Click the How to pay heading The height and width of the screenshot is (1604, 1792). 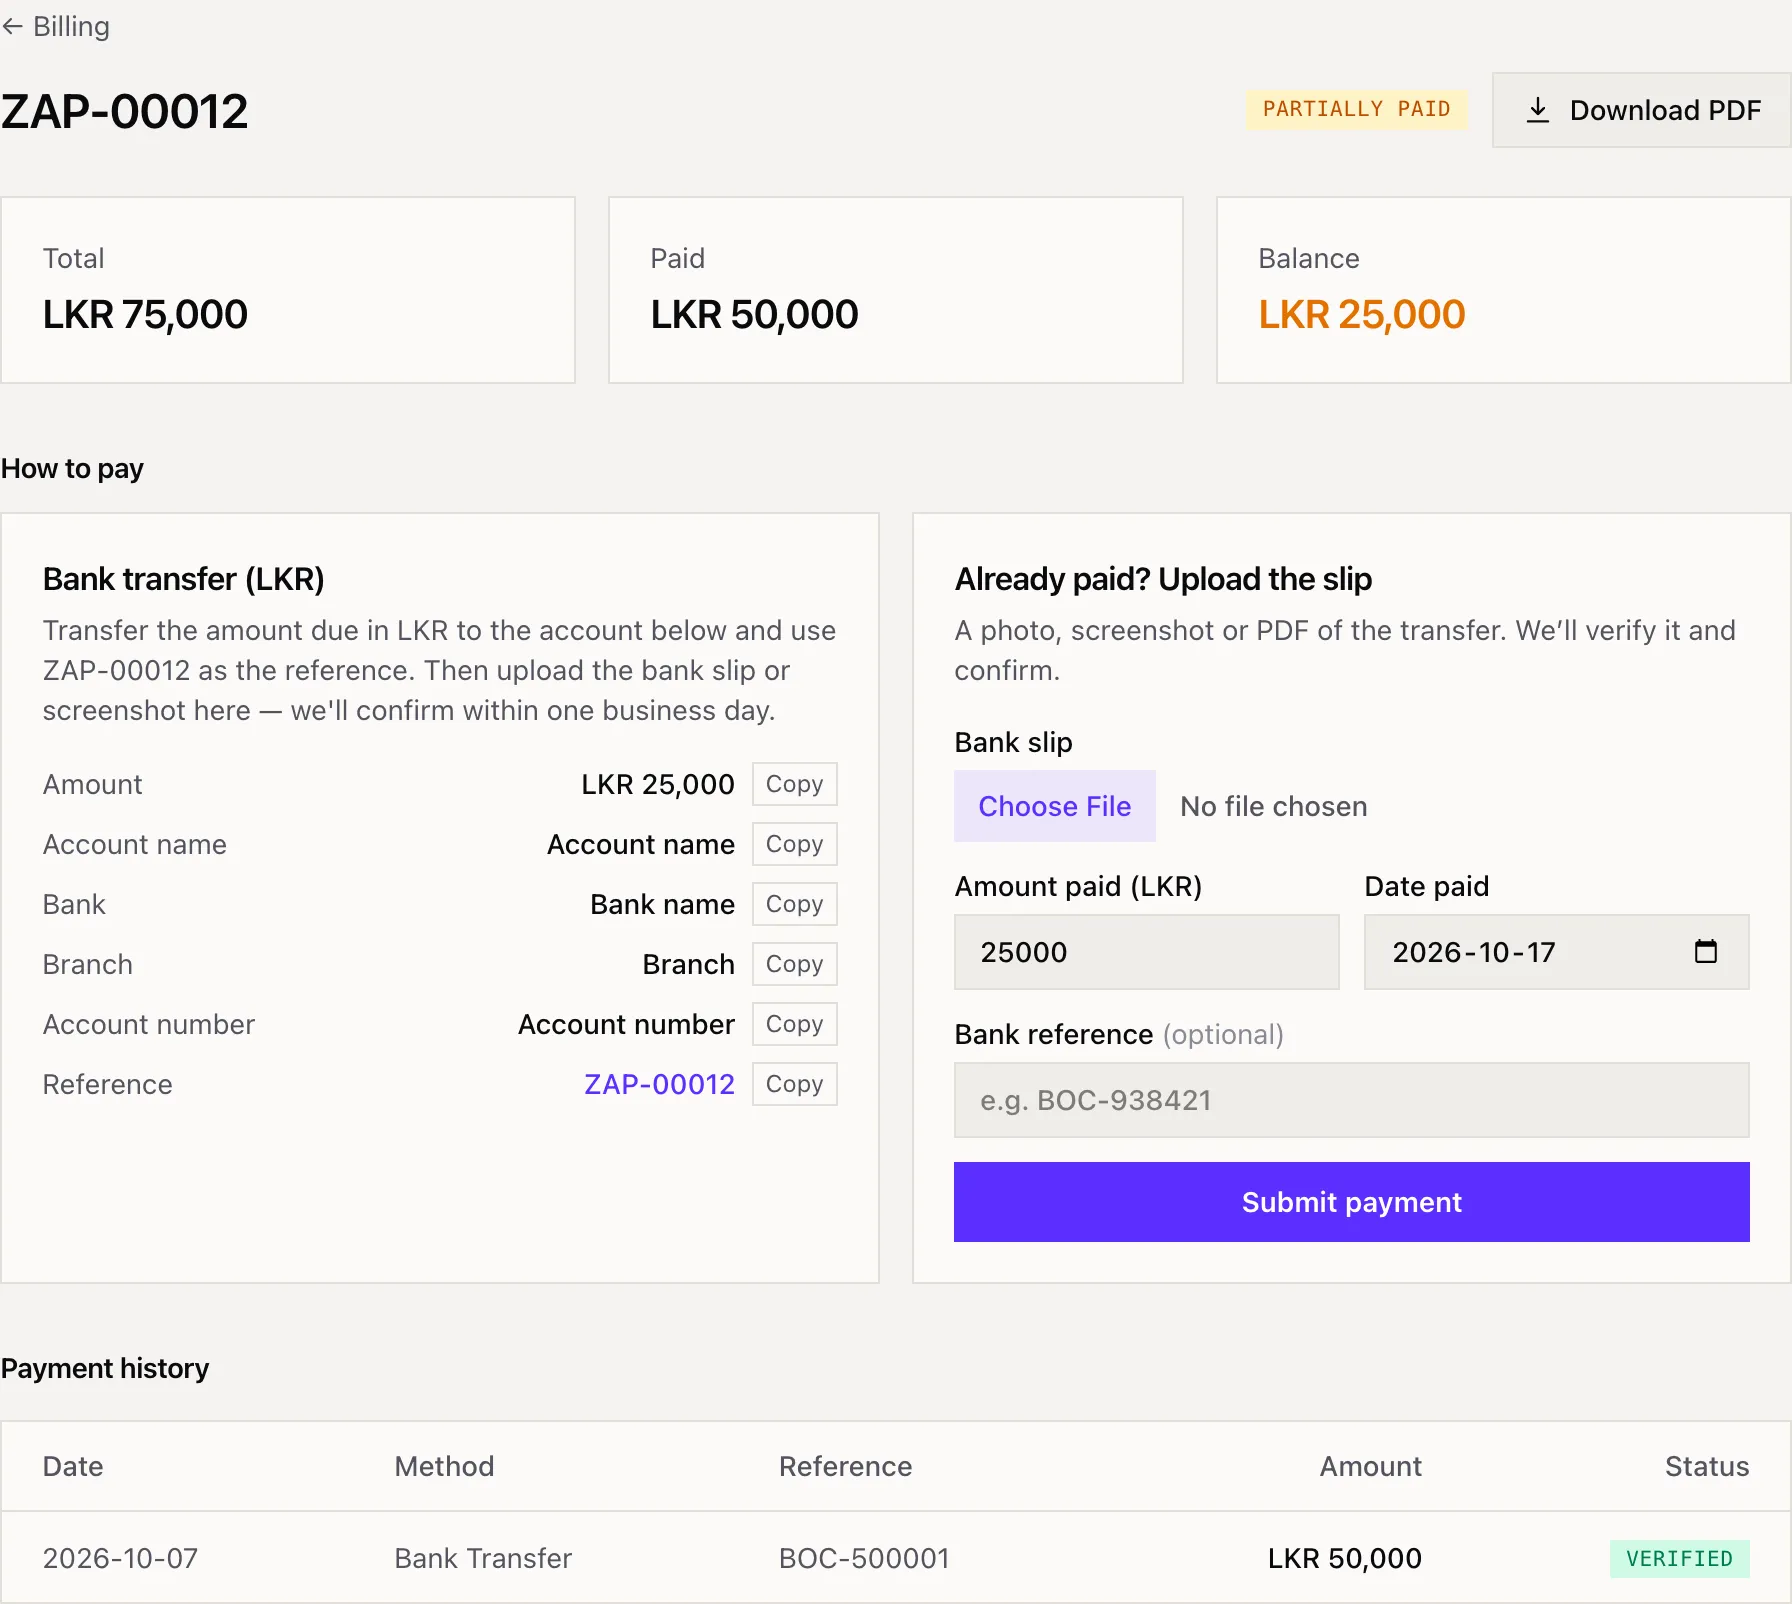click(72, 468)
